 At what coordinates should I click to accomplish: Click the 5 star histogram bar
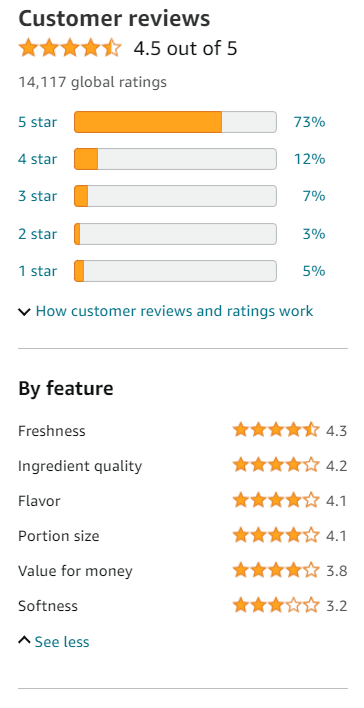tap(175, 122)
